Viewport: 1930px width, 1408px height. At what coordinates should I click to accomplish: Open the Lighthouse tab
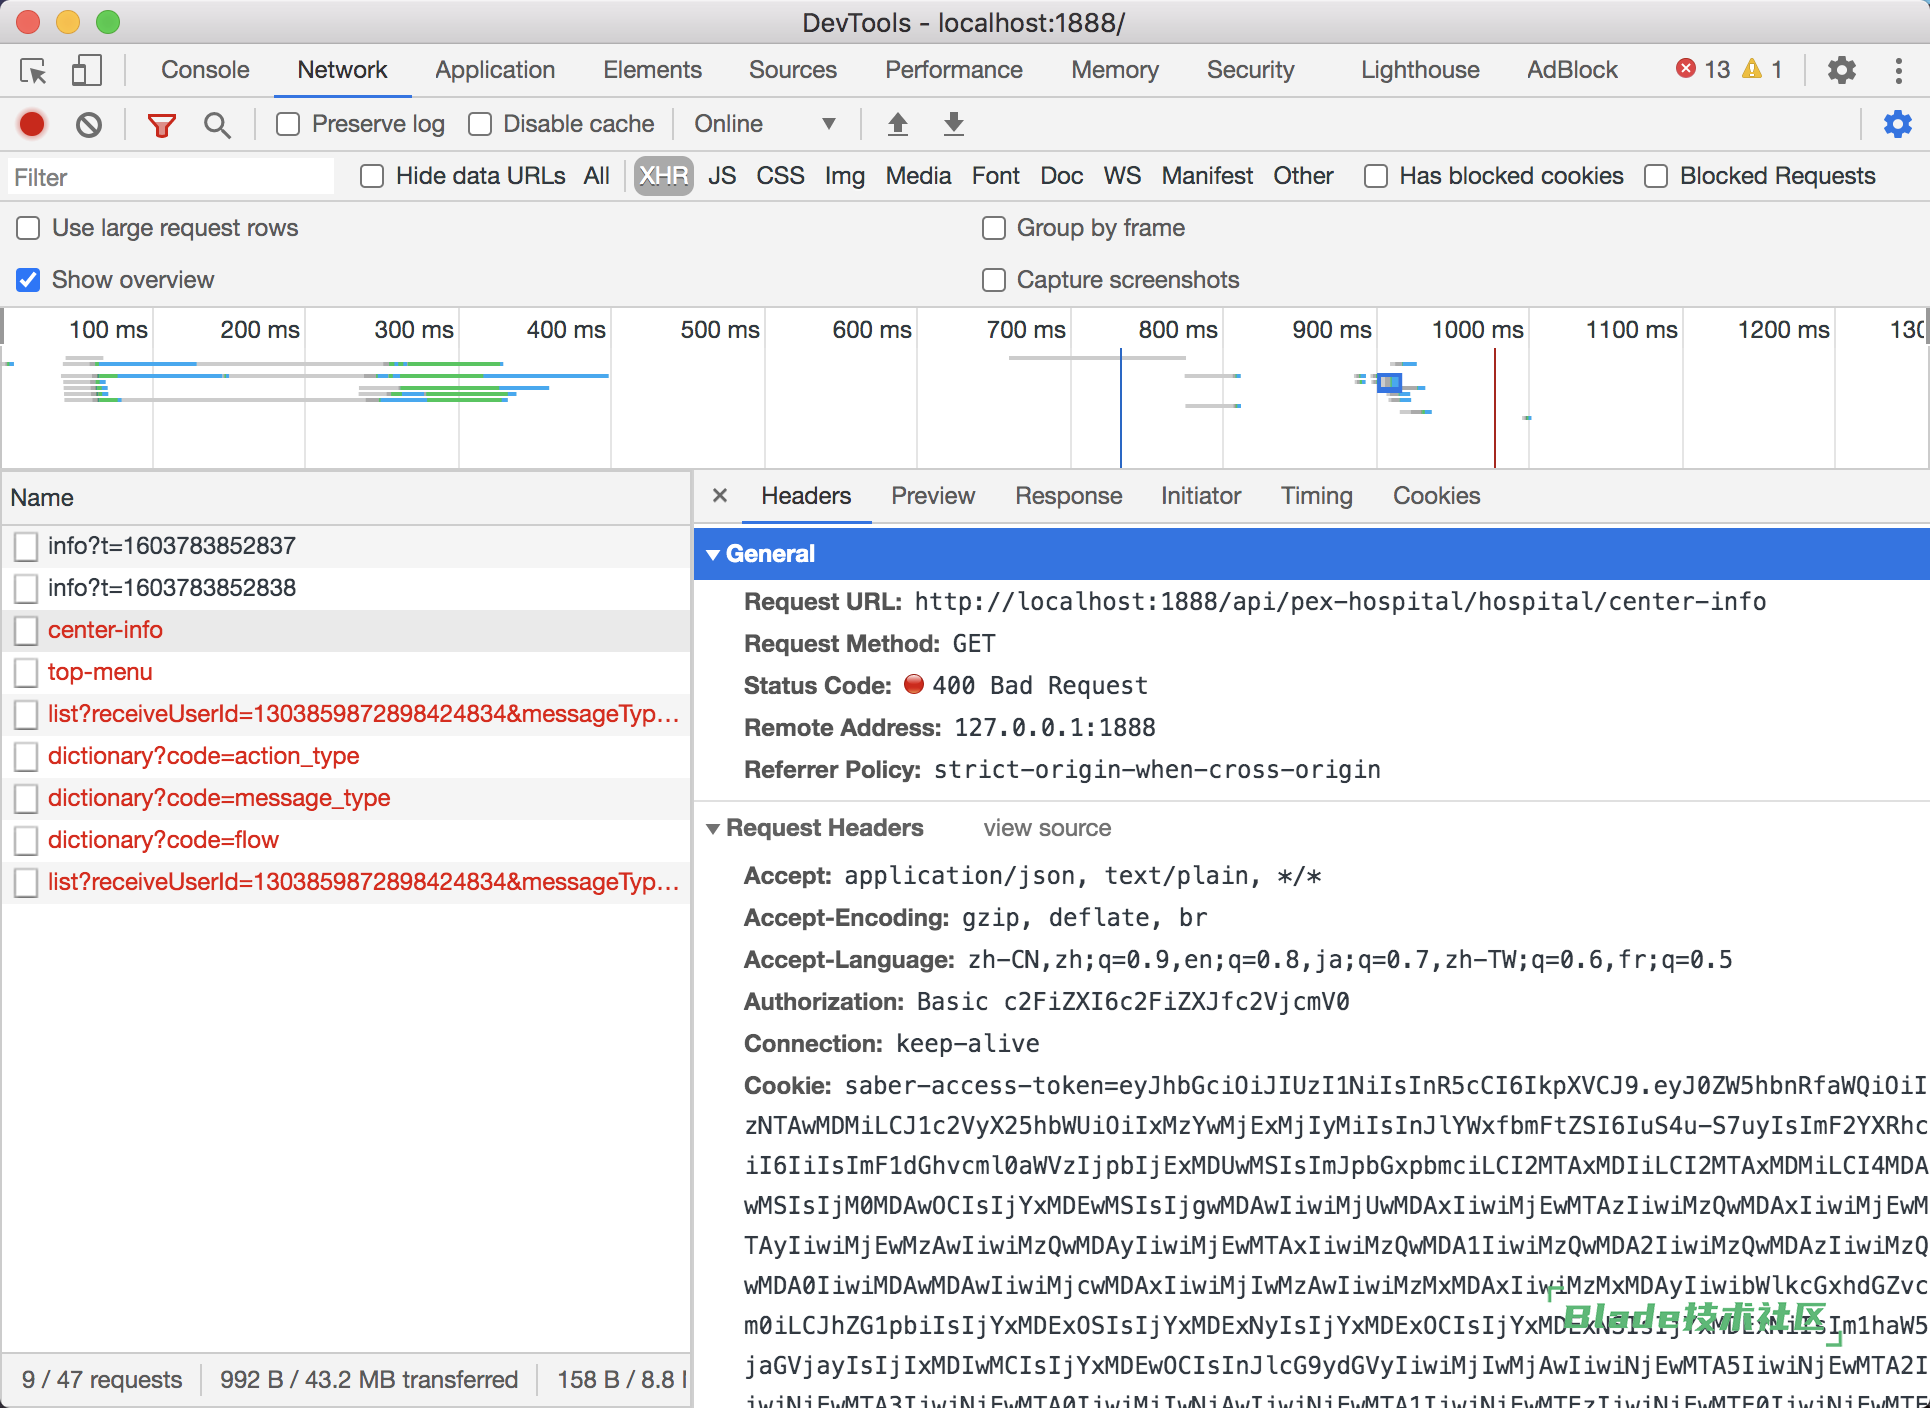tap(1420, 70)
